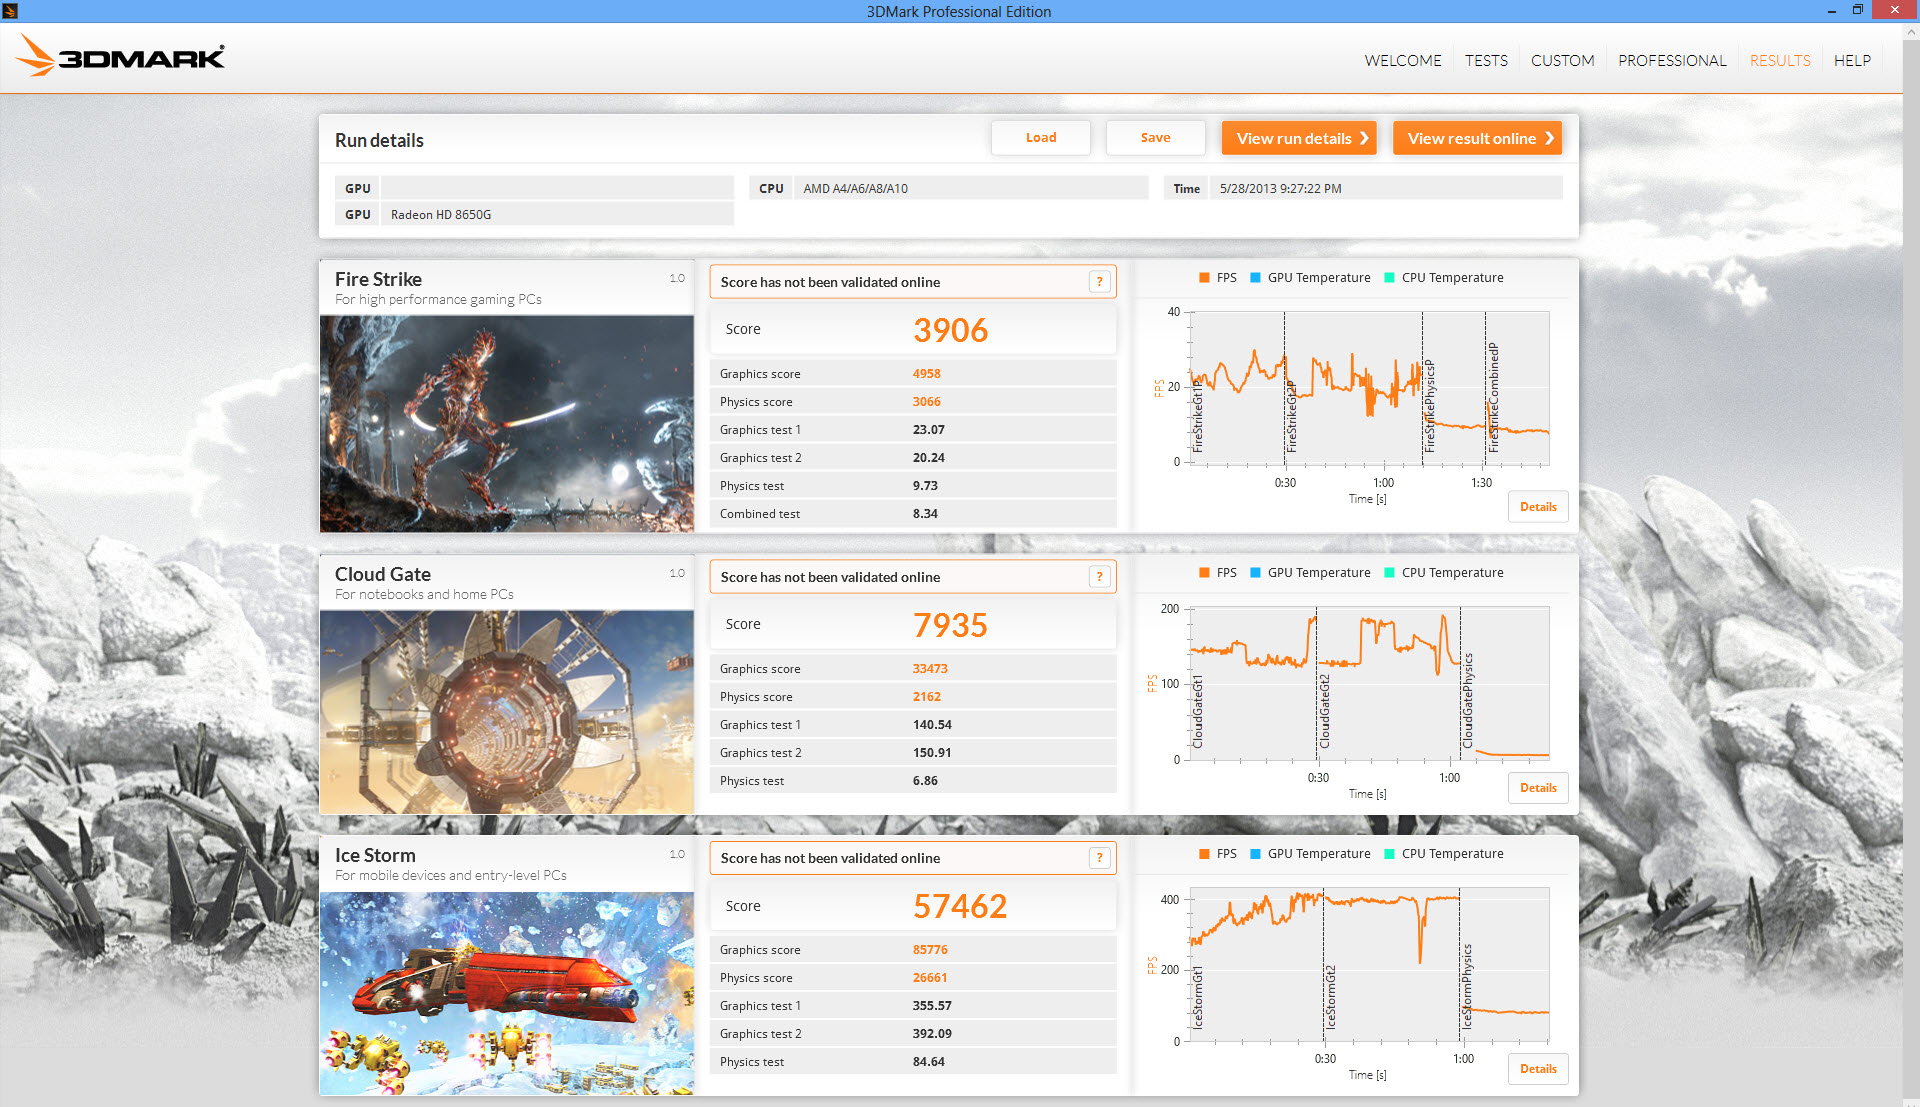The image size is (1920, 1107).
Task: Click the Radeon HD 8650G GPU field
Action: 557,214
